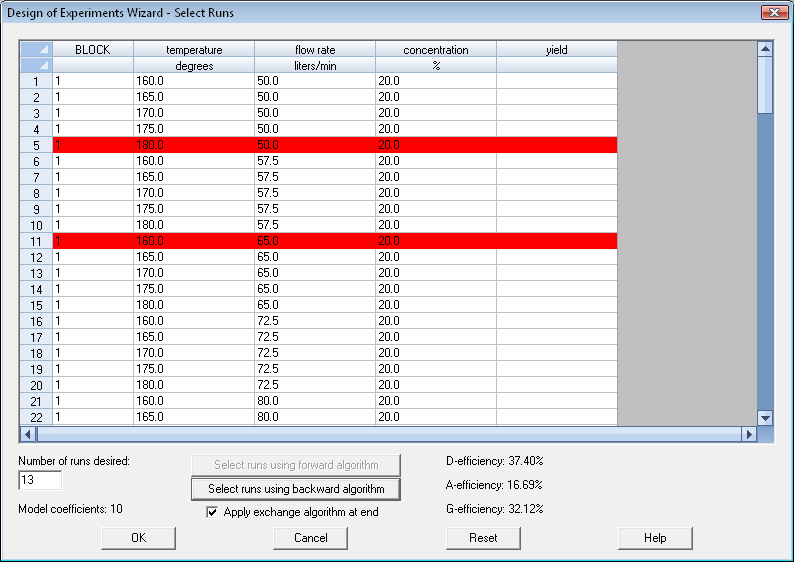Select highlighted row 5 header

(x=36, y=145)
